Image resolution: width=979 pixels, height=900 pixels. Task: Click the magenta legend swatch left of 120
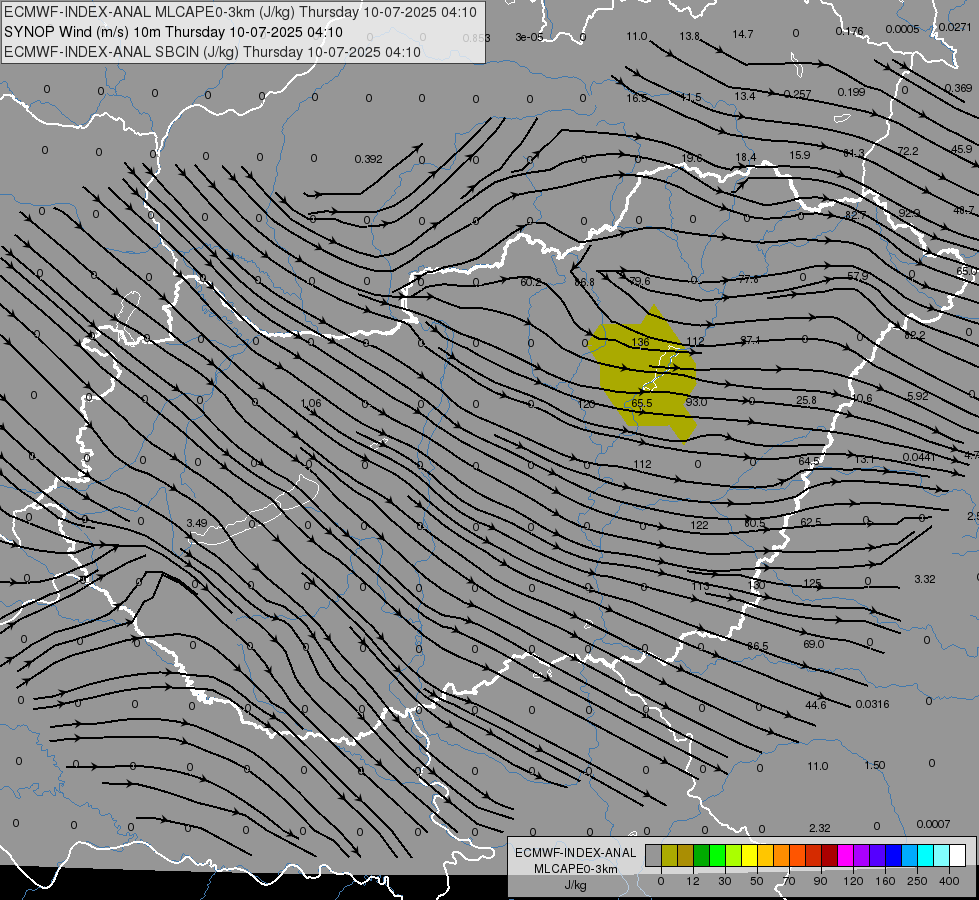point(845,855)
